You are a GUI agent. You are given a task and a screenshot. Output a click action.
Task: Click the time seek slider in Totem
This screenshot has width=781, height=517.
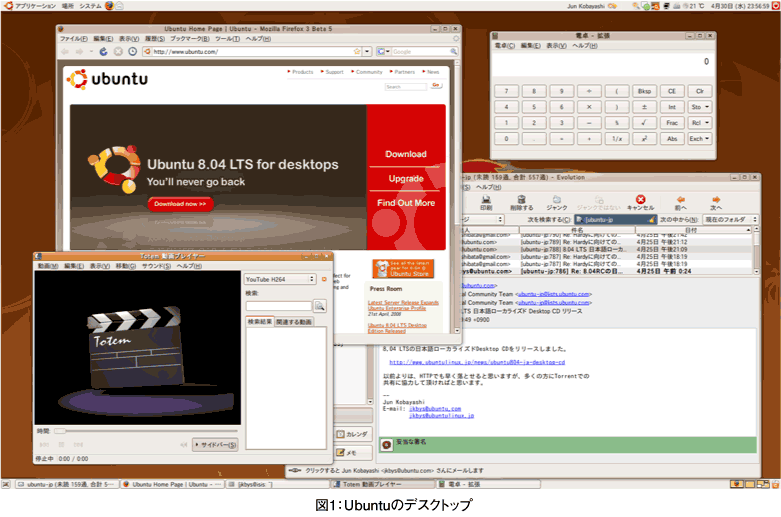[x=145, y=431]
